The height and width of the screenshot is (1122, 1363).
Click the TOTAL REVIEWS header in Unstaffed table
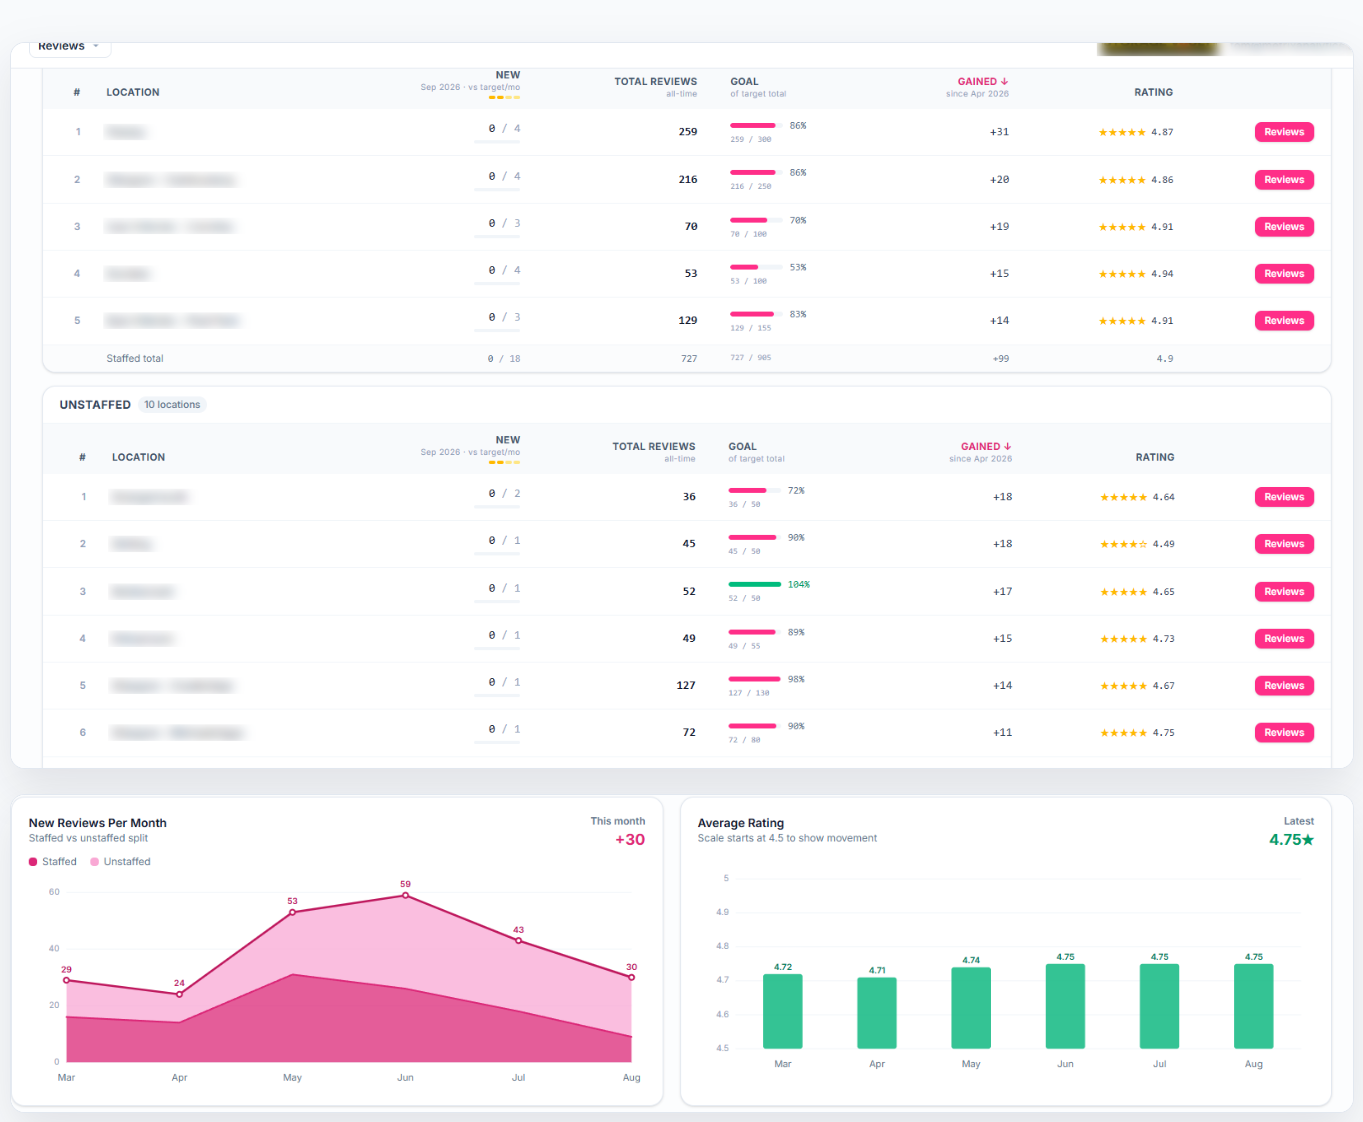click(654, 447)
